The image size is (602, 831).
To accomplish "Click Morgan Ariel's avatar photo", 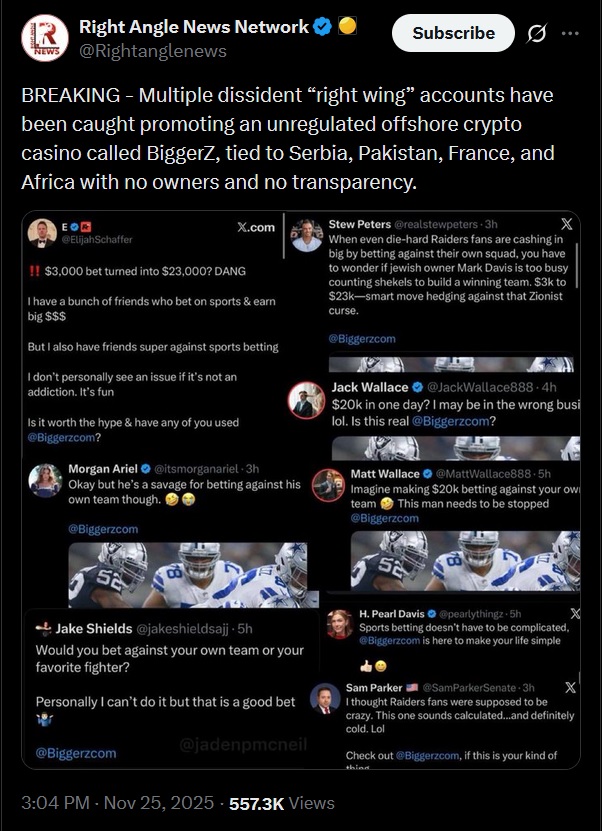I will pos(43,479).
